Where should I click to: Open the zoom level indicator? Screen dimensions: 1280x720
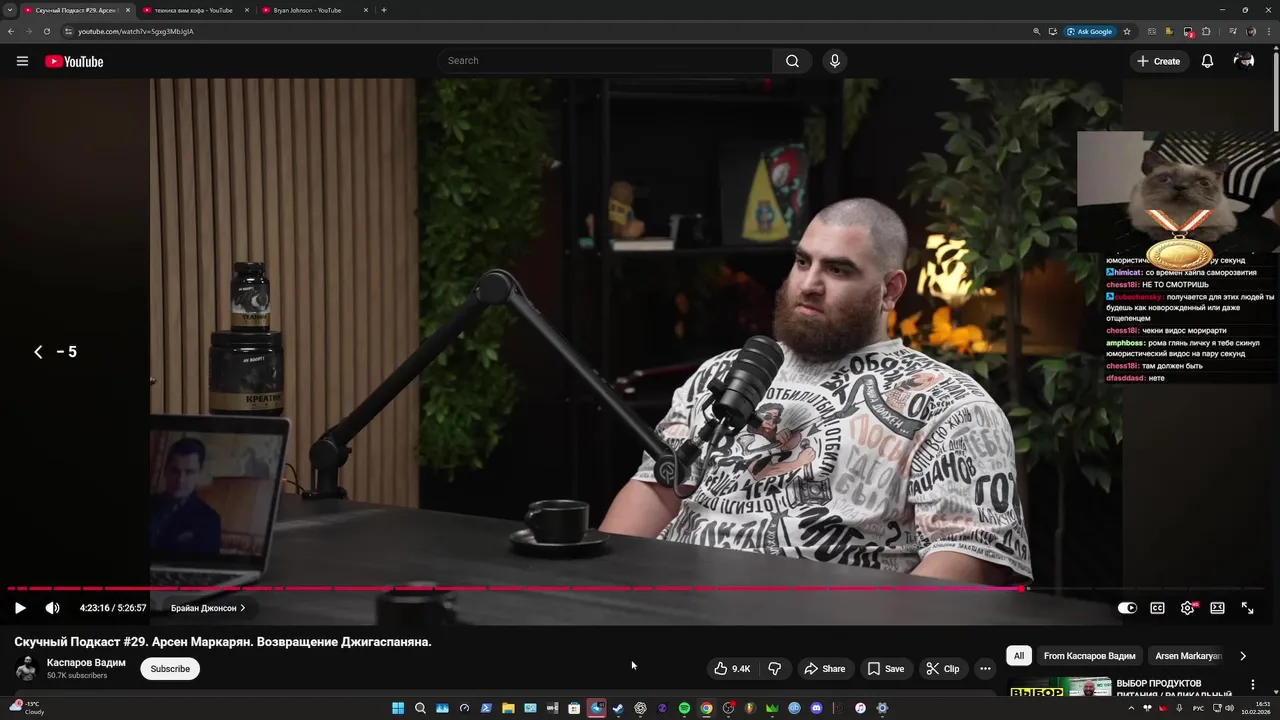(1036, 31)
